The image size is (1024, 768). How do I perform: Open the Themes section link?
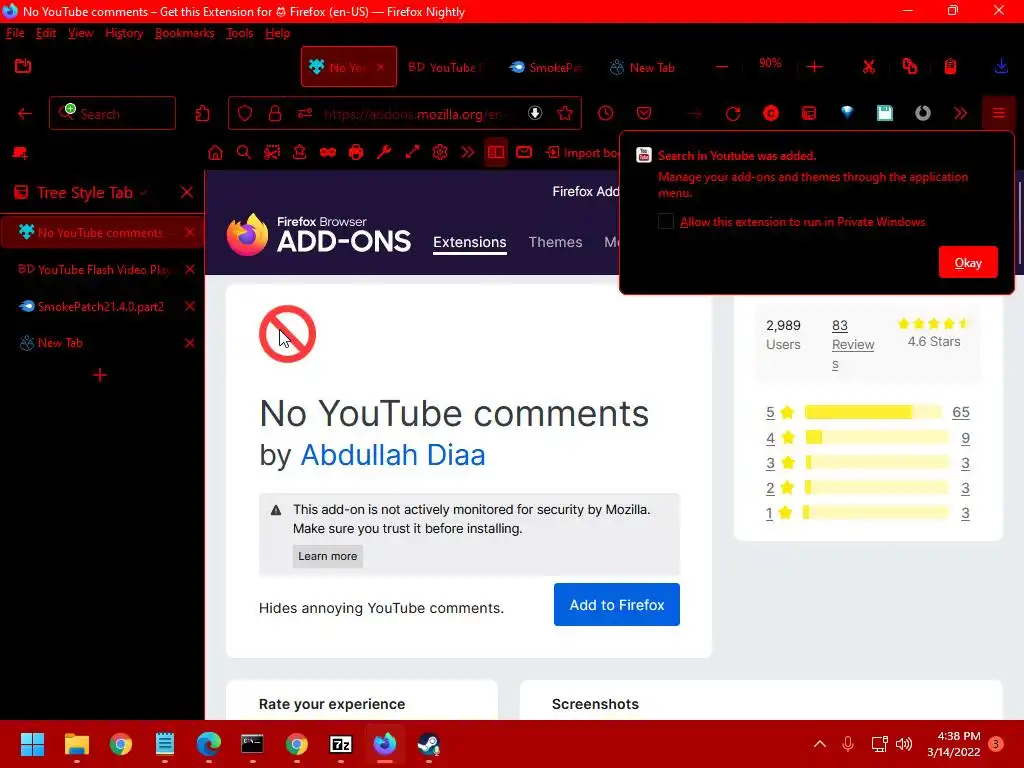[x=555, y=242]
